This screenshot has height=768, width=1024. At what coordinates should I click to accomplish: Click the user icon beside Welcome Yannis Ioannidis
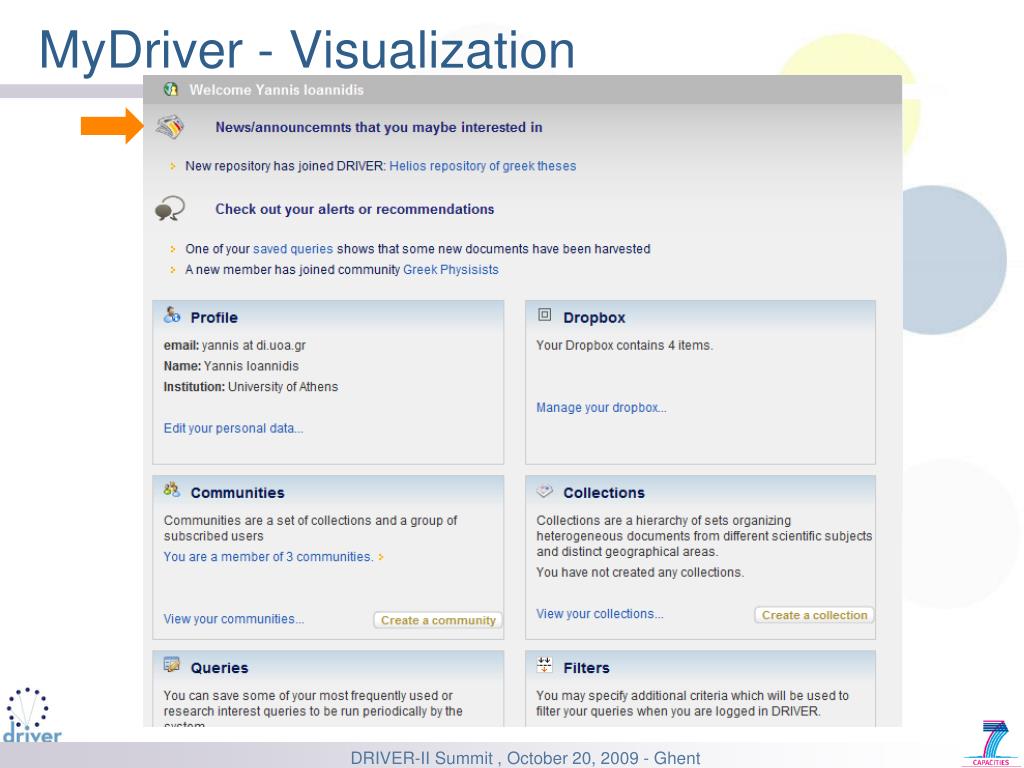[171, 89]
